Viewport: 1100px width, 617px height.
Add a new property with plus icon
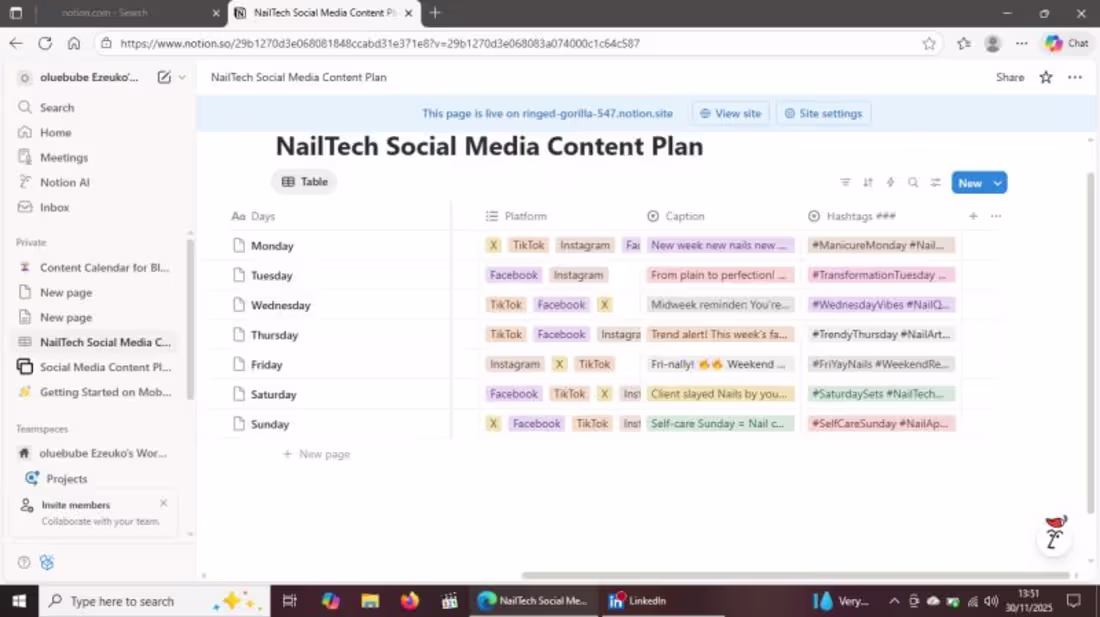pyautogui.click(x=973, y=216)
